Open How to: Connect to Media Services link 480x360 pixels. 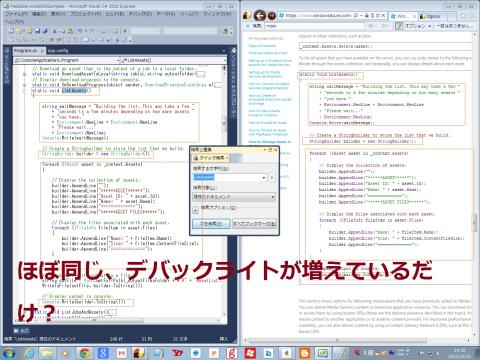269,86
